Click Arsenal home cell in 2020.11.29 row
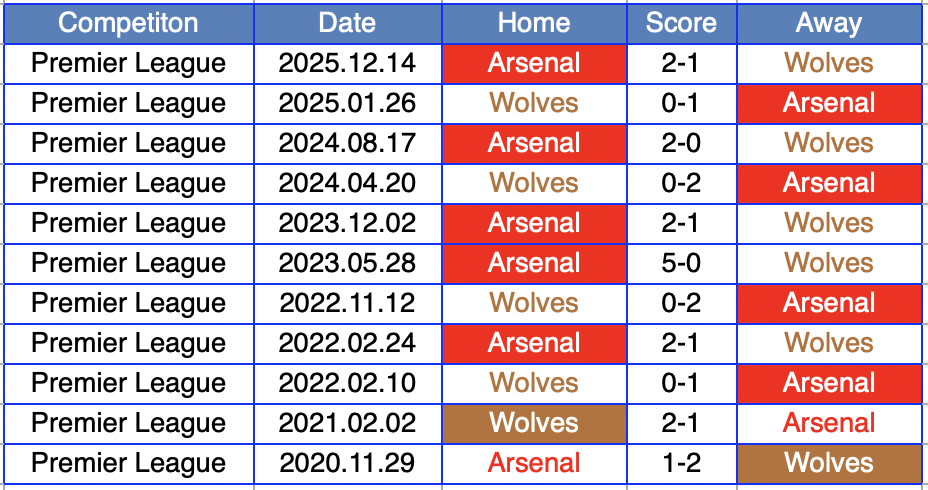This screenshot has width=928, height=490. pyautogui.click(x=534, y=463)
